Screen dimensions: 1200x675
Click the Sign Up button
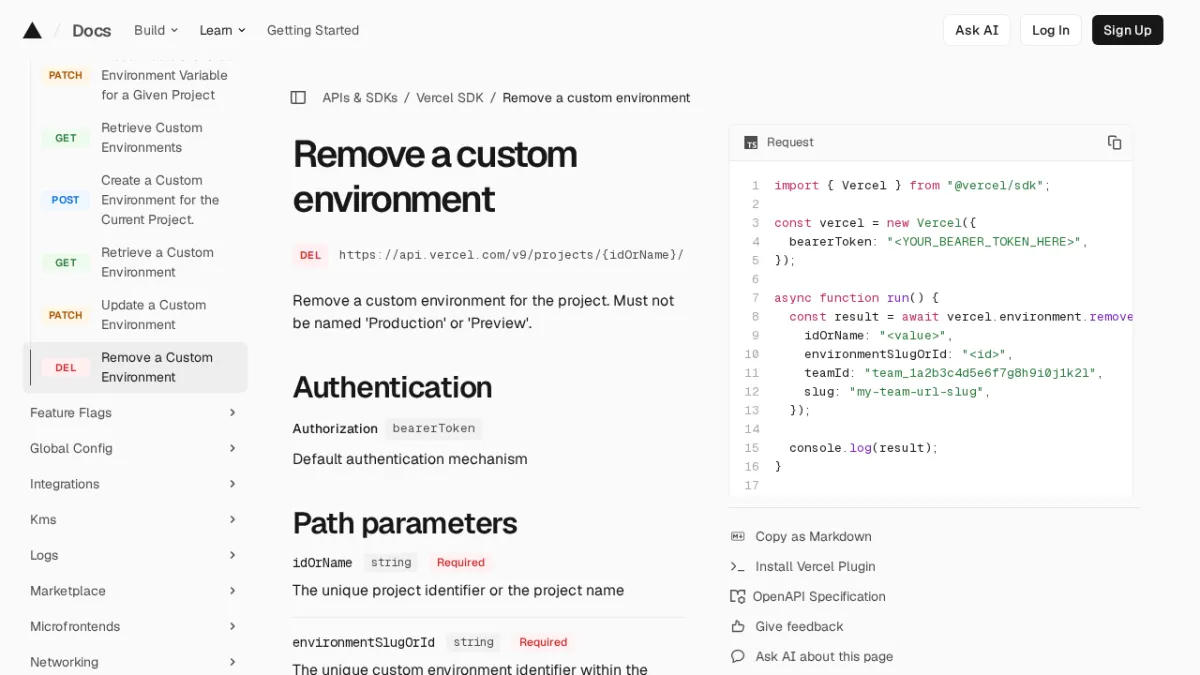[x=1128, y=30]
